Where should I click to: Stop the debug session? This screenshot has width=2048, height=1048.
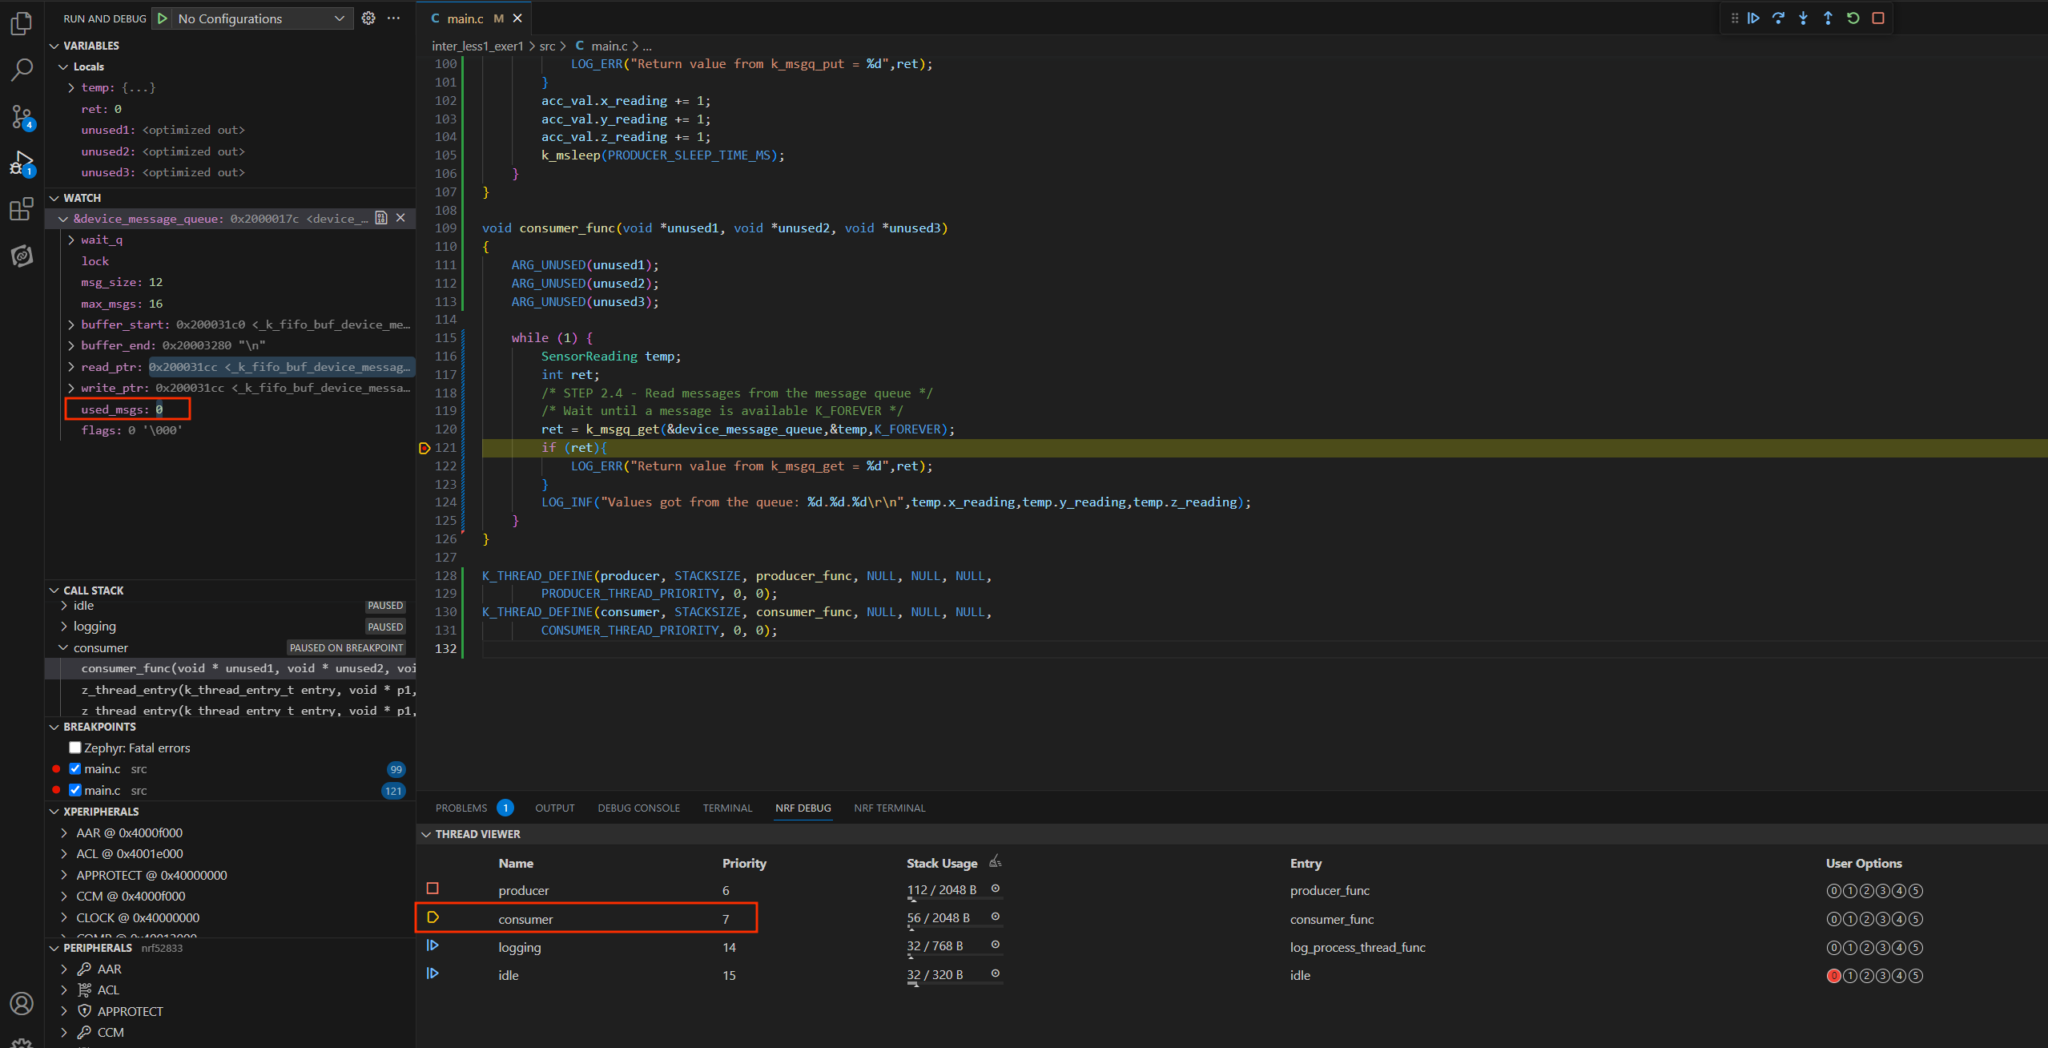tap(1877, 18)
